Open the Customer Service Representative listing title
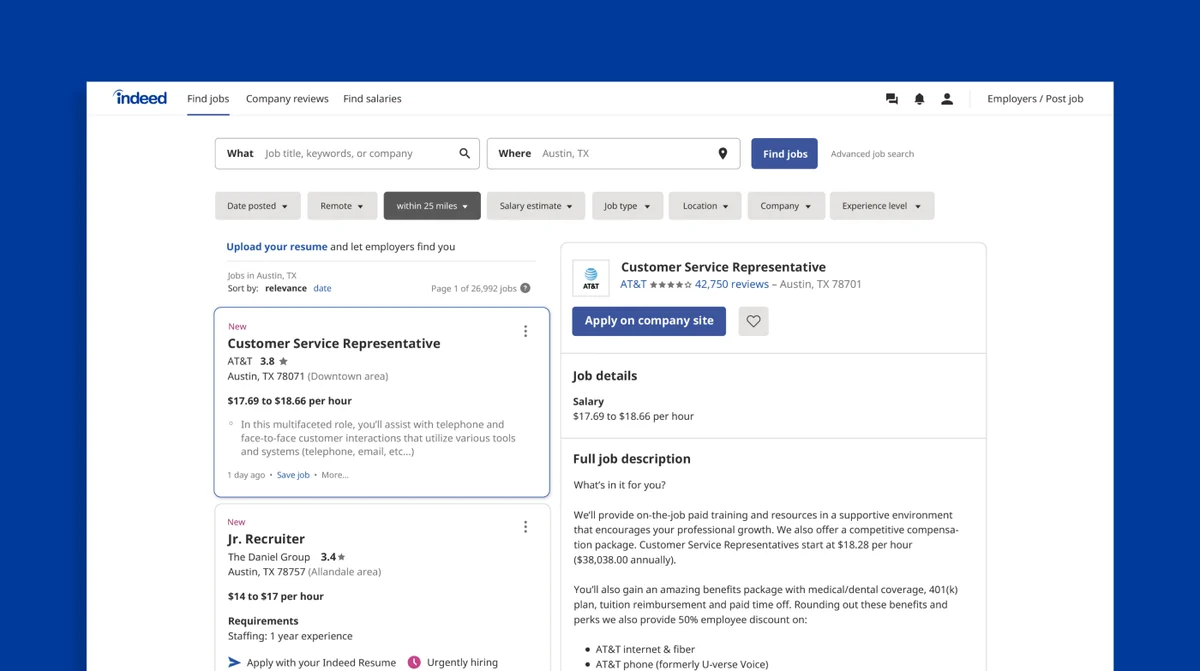 334,343
